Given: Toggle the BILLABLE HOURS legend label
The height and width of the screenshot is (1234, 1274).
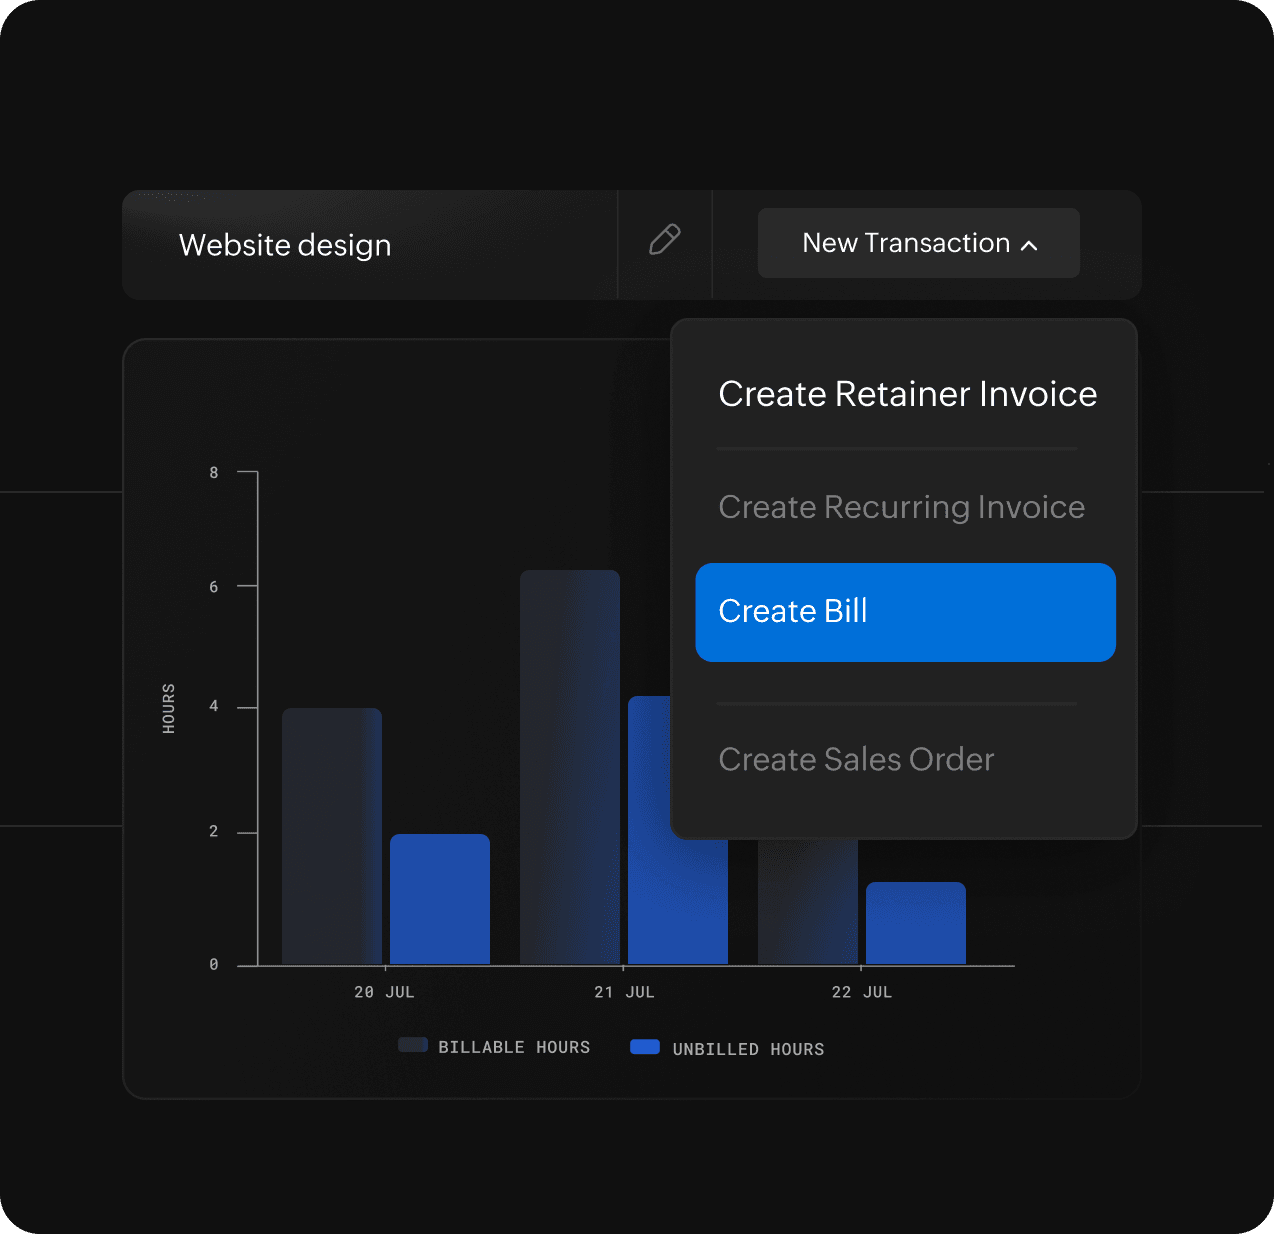Looking at the screenshot, I should (514, 1047).
